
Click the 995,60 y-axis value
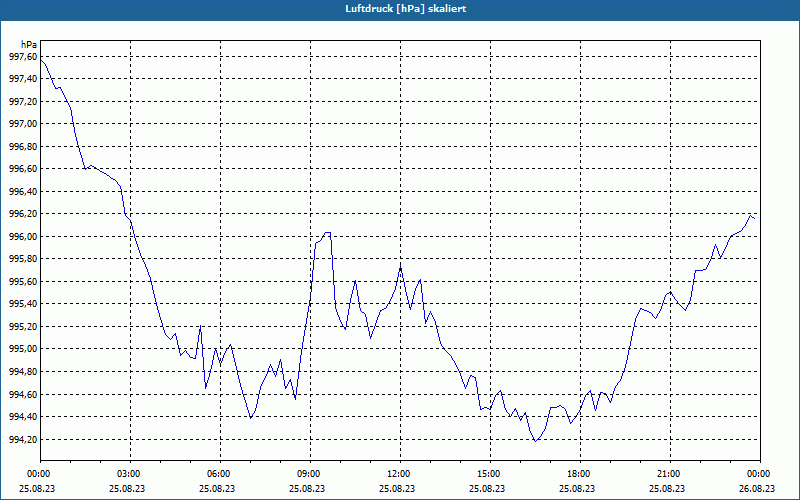pos(23,282)
